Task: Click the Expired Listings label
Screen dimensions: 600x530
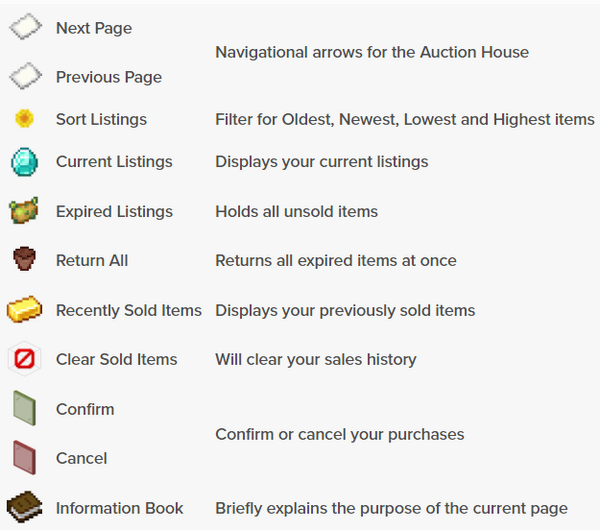Action: tap(114, 212)
